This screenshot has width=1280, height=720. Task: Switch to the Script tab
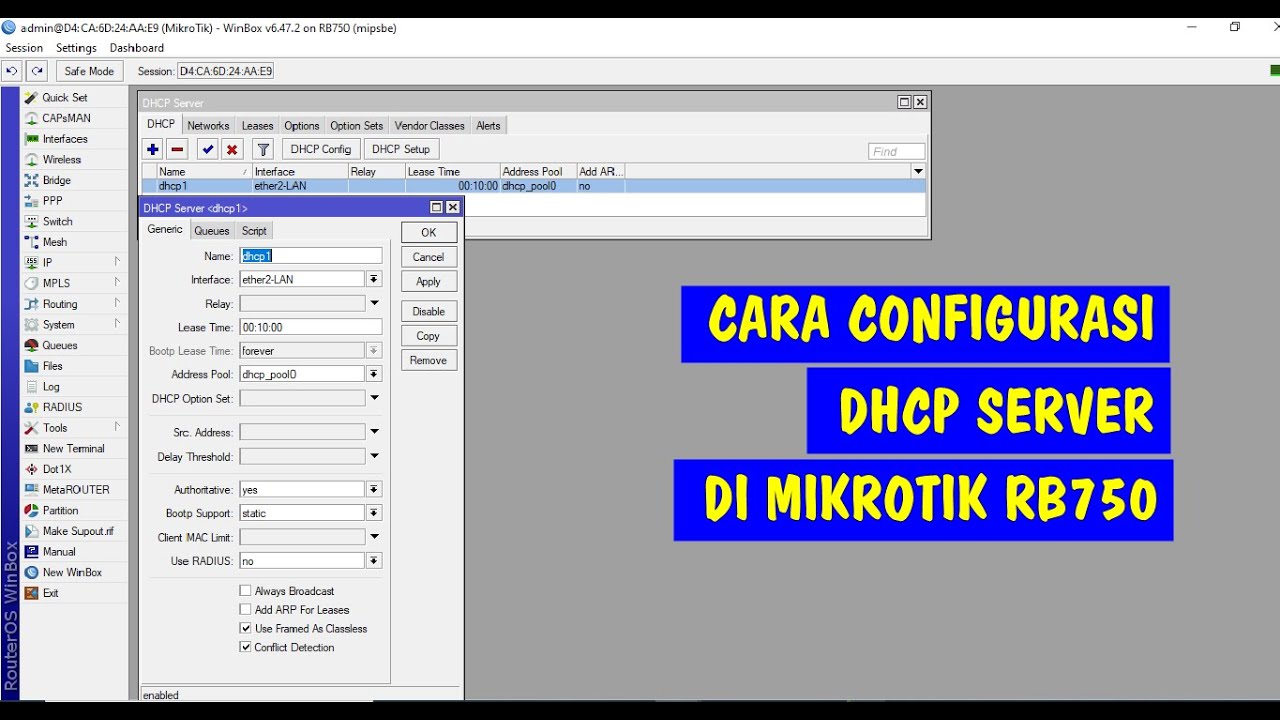[x=254, y=231]
